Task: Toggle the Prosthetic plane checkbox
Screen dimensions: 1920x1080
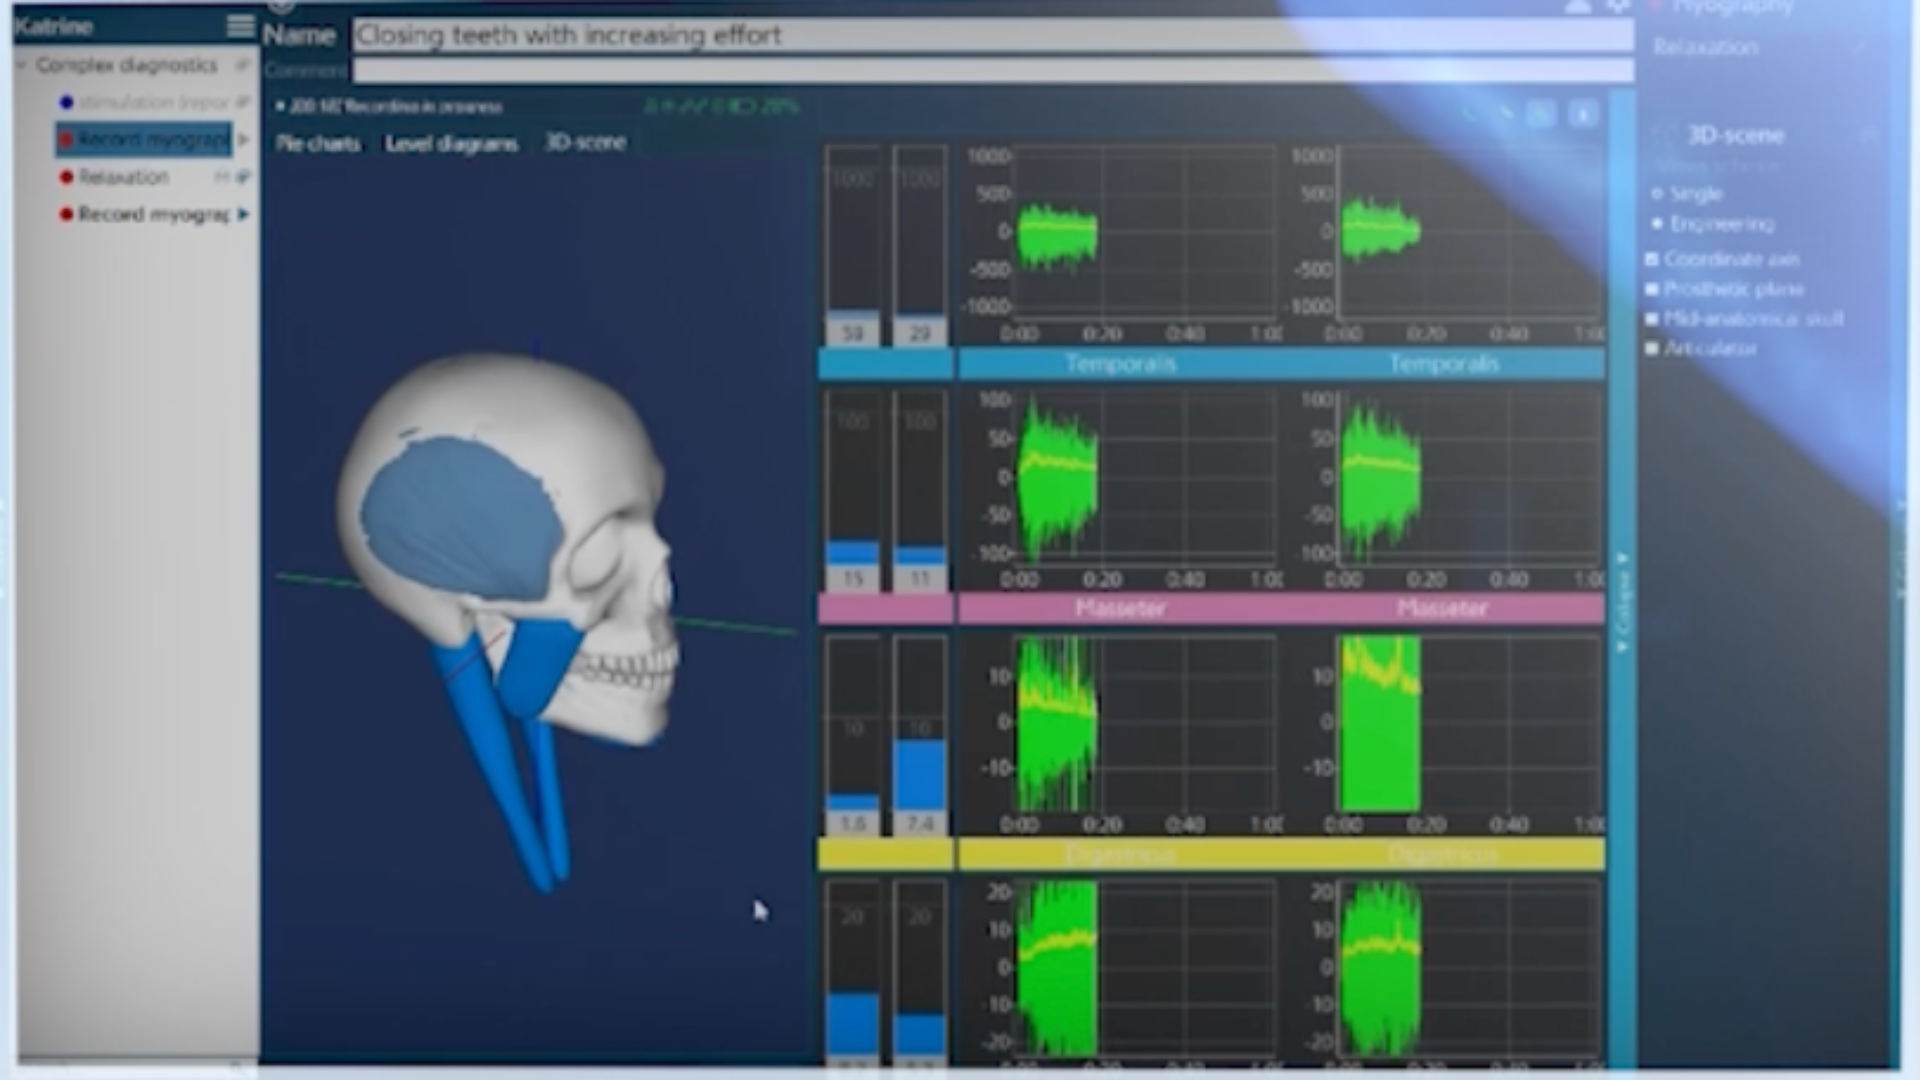Action: (x=1652, y=289)
